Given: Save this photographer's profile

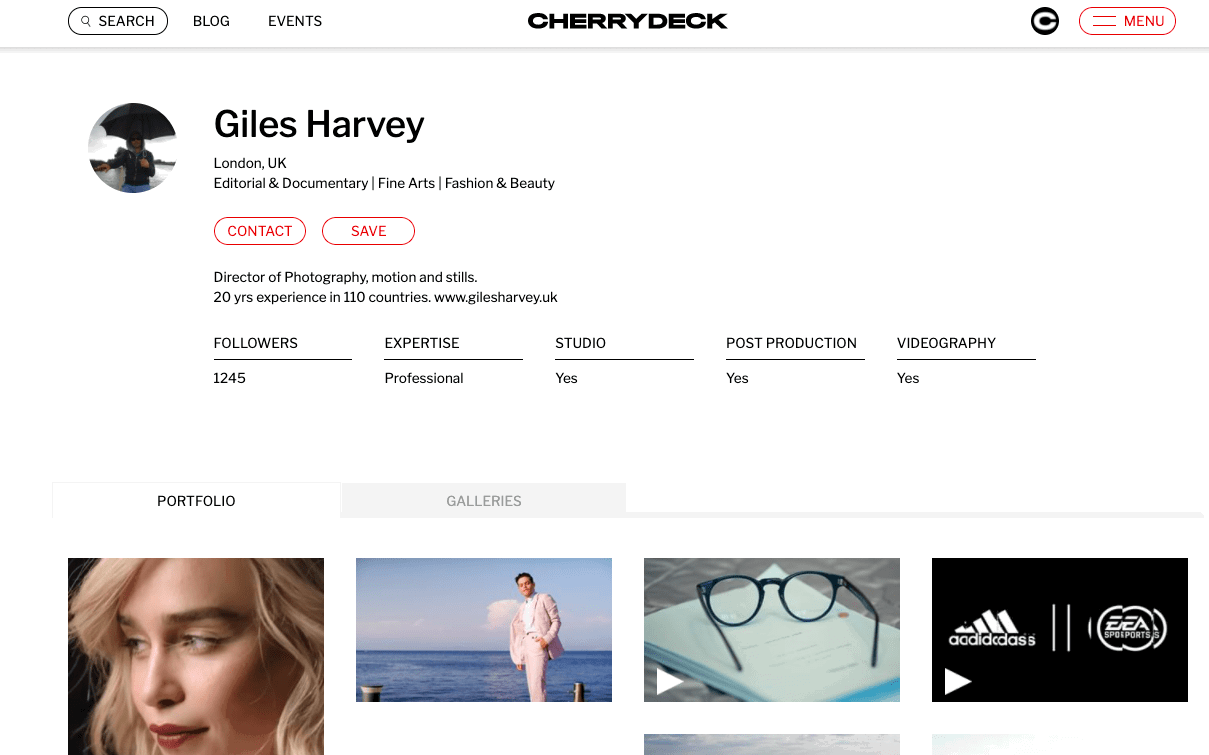Looking at the screenshot, I should coord(368,231).
